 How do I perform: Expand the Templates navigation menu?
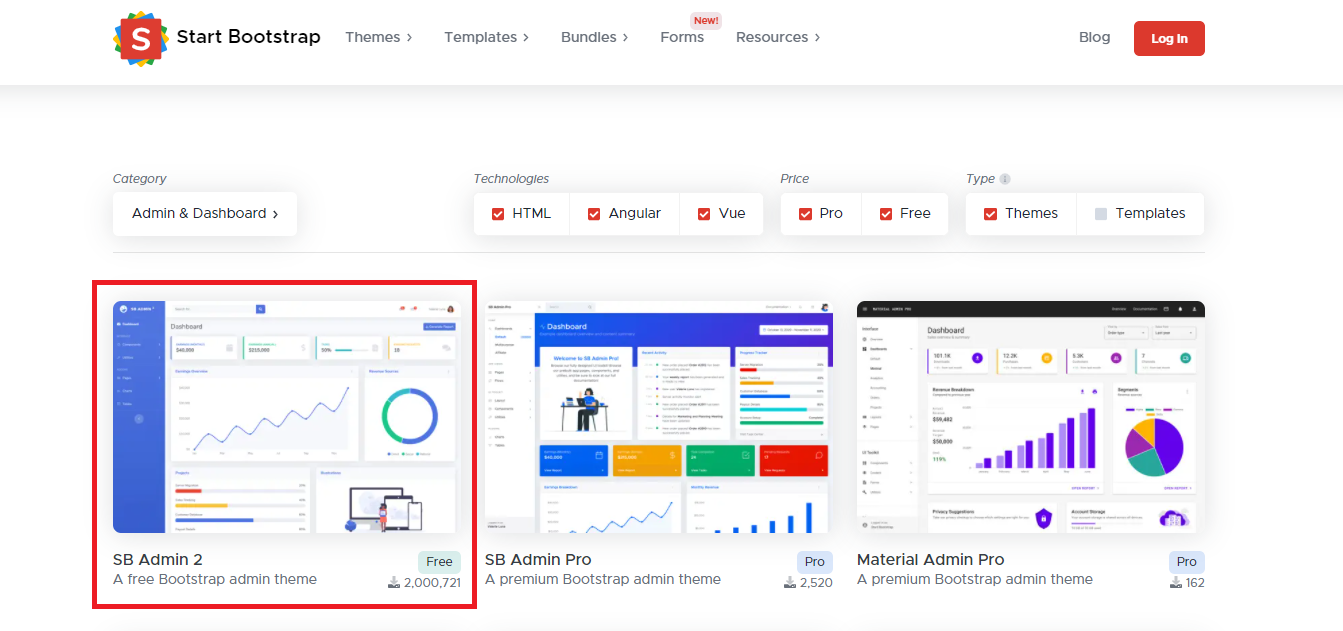487,37
